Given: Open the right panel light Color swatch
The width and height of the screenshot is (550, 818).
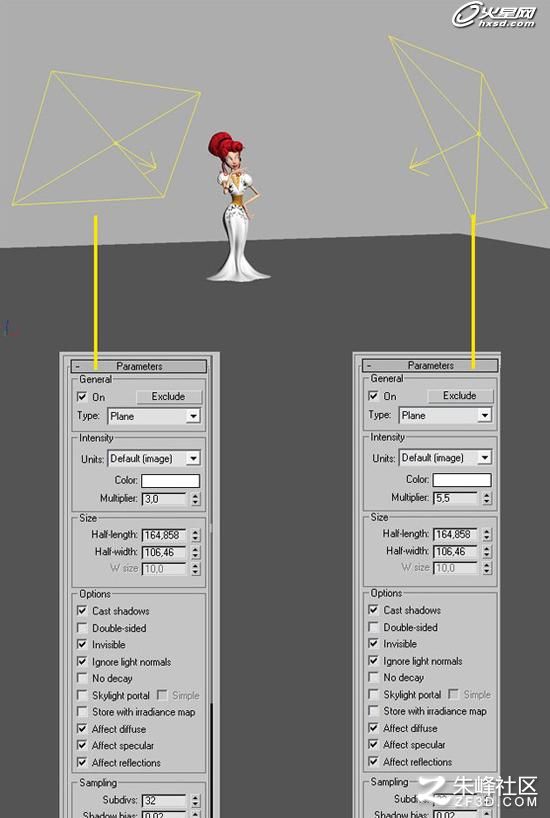Looking at the screenshot, I should tap(462, 479).
